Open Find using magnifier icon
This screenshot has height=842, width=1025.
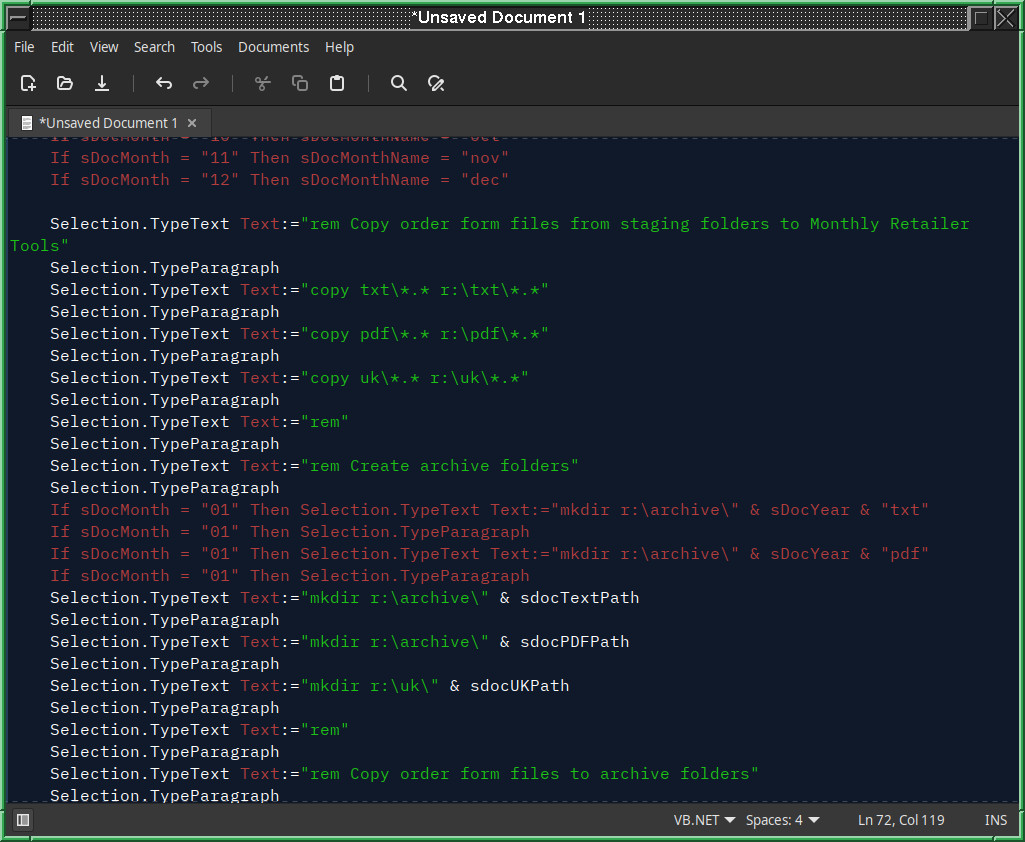(399, 84)
